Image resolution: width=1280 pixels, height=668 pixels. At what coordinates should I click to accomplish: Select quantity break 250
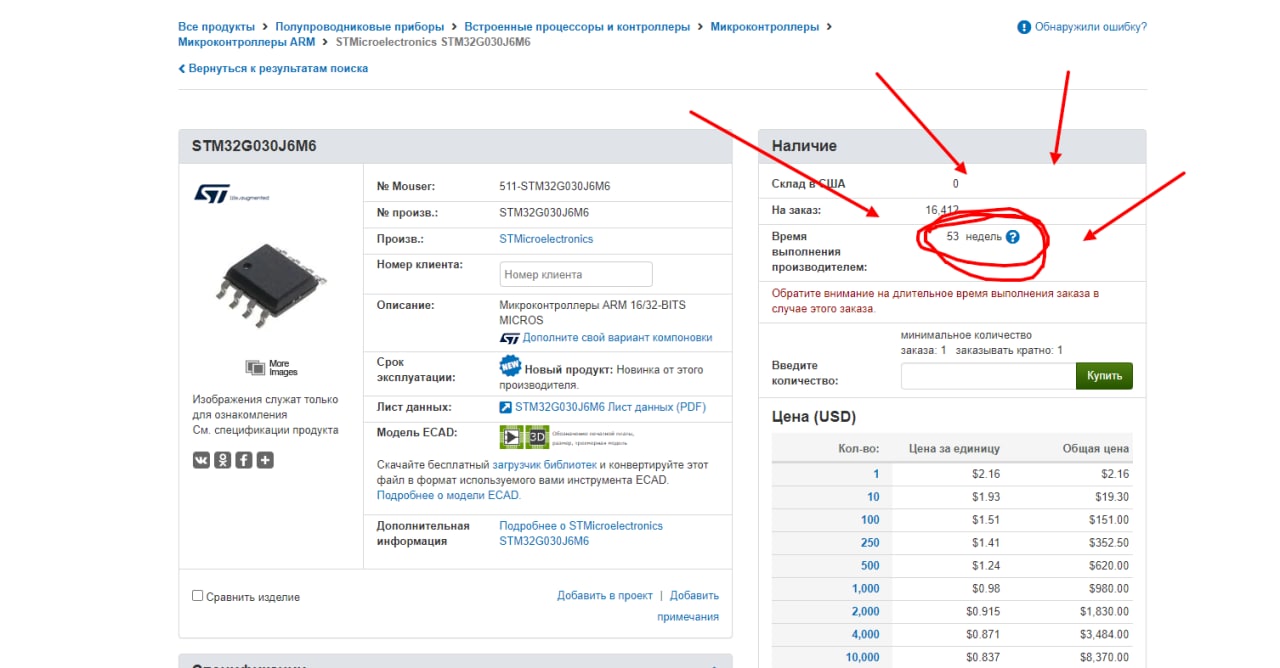[870, 543]
